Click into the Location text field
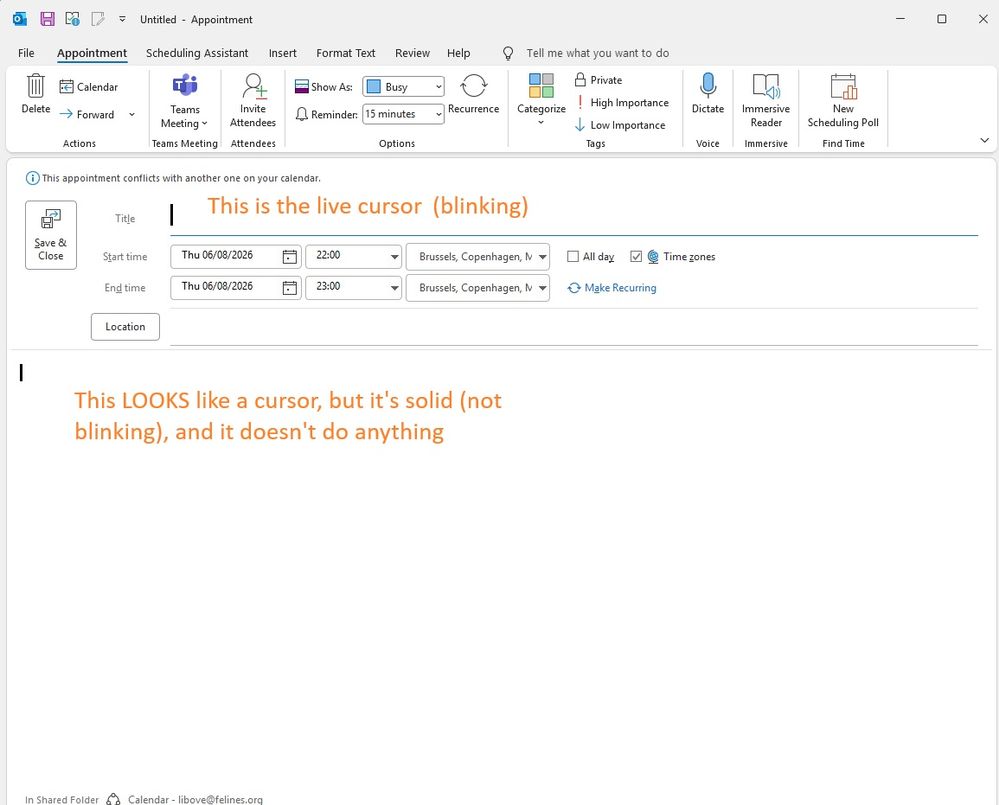 point(573,327)
